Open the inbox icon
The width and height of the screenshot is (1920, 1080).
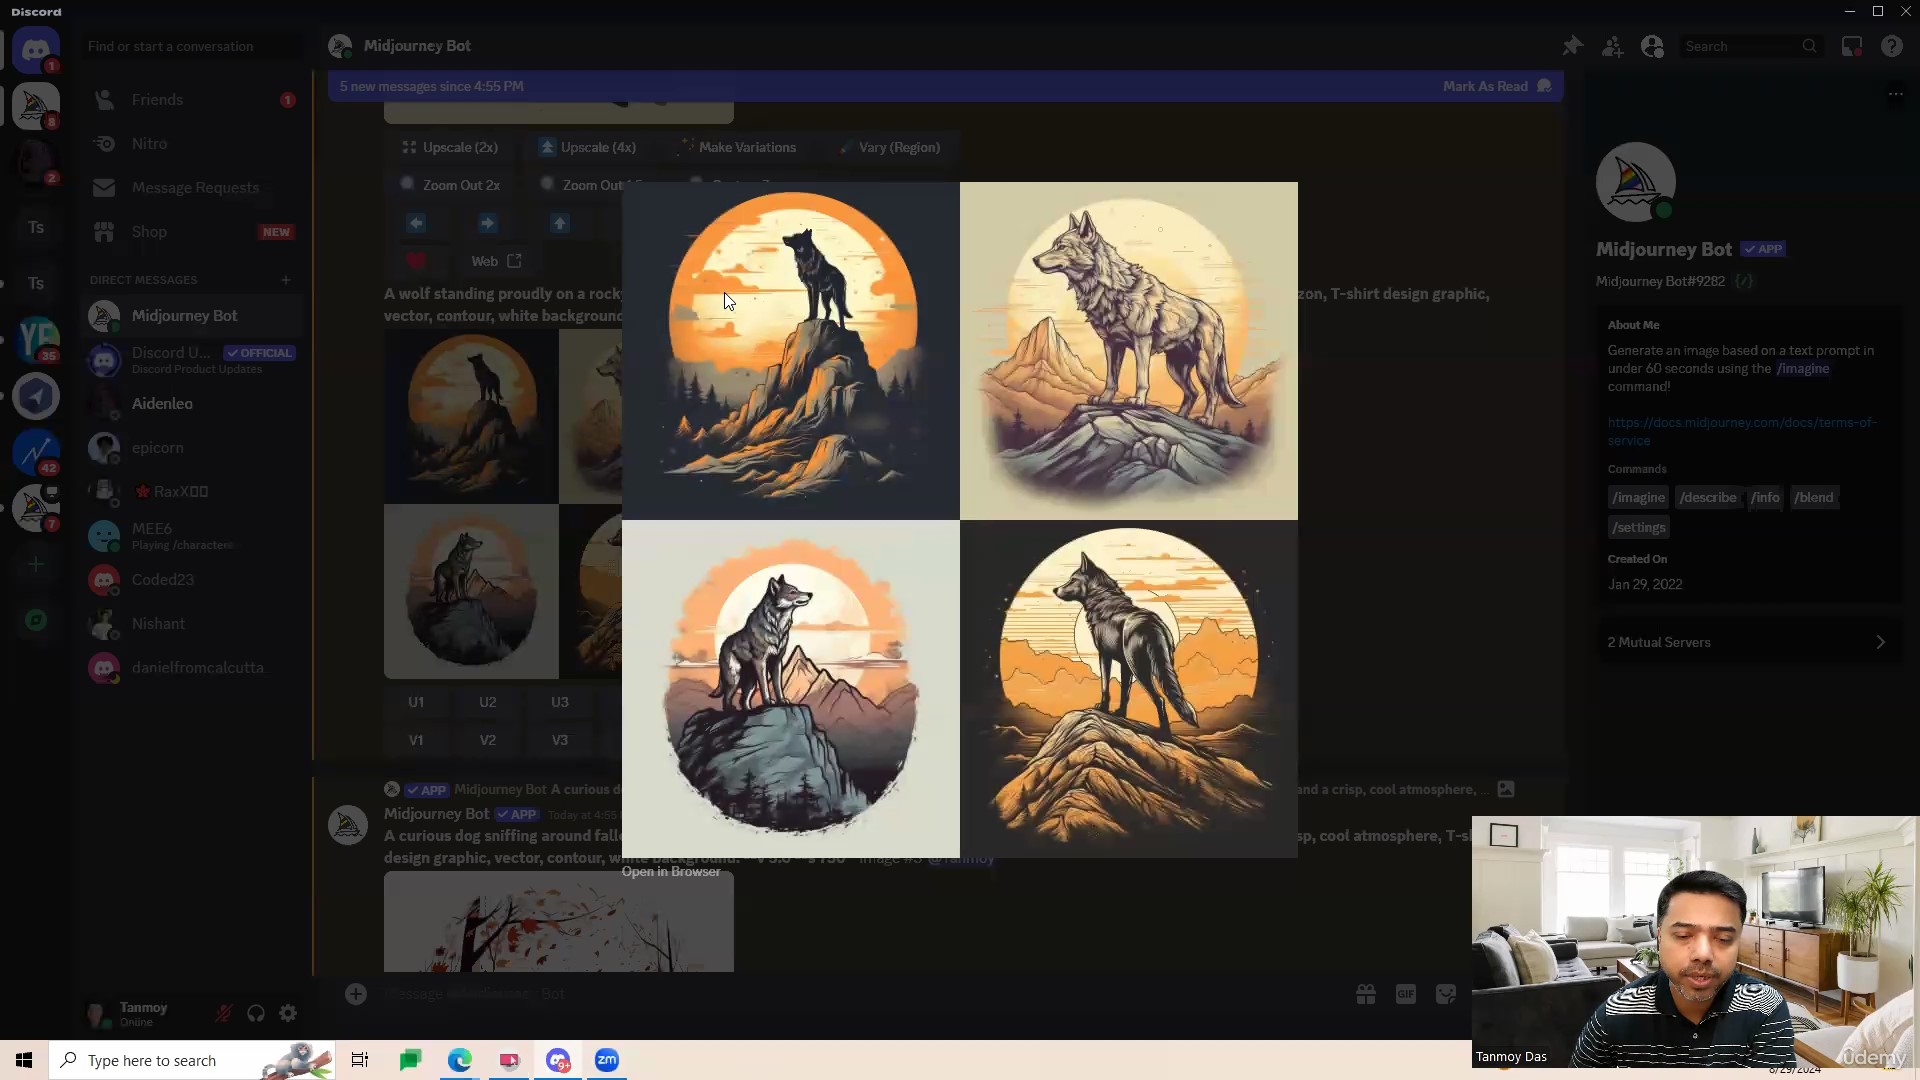[1852, 46]
